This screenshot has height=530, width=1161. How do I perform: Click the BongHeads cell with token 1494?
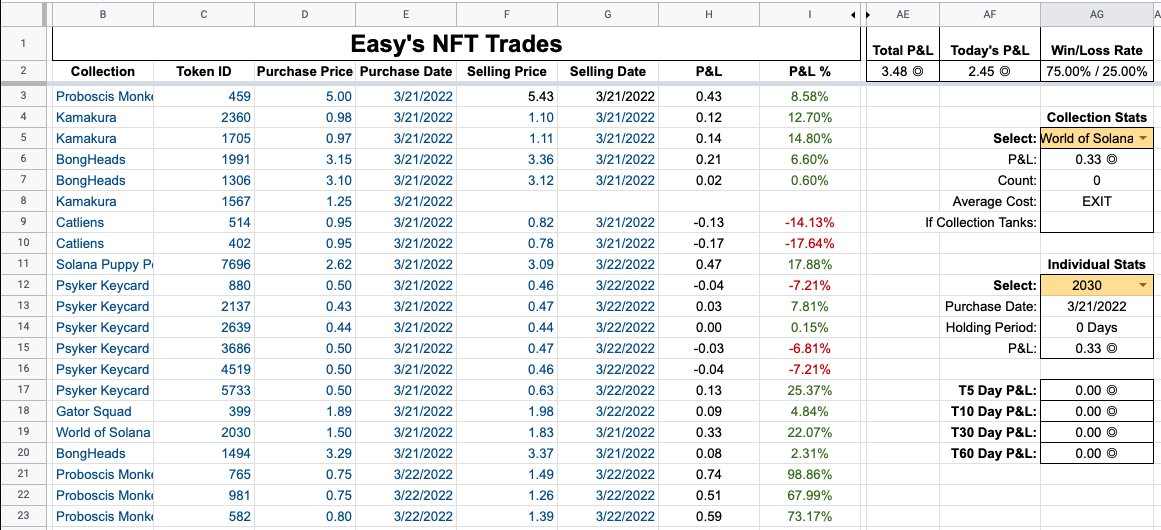[x=103, y=453]
